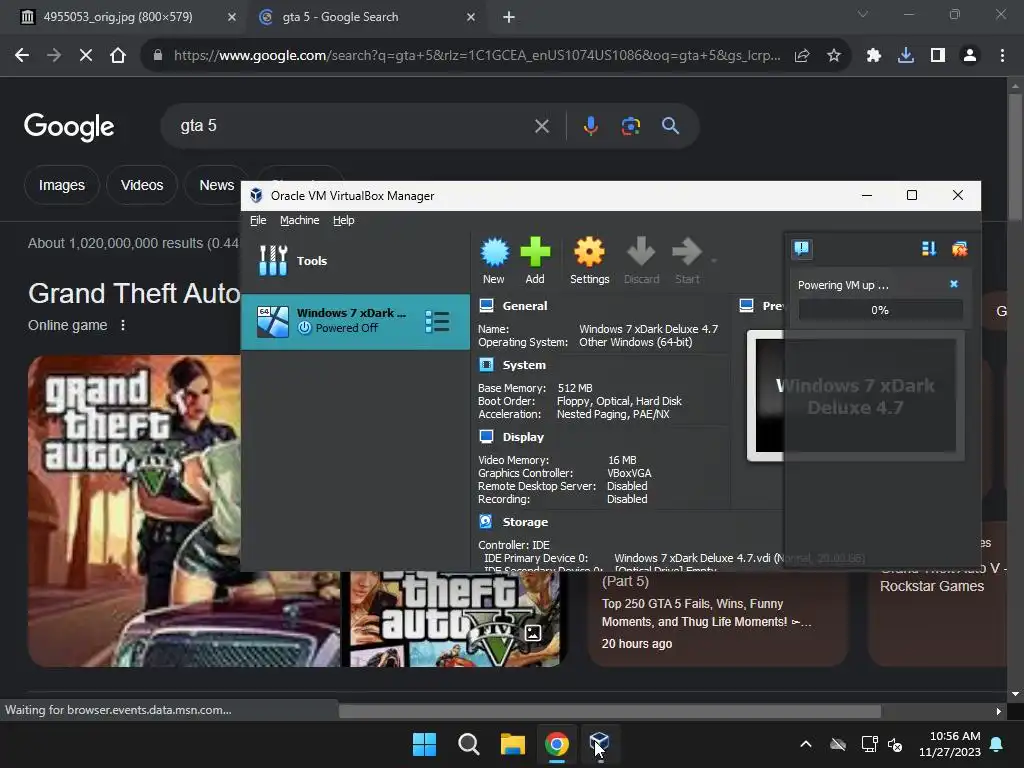Open the three-dot menu next to Online game
Screen dimensions: 1024x768
point(123,325)
